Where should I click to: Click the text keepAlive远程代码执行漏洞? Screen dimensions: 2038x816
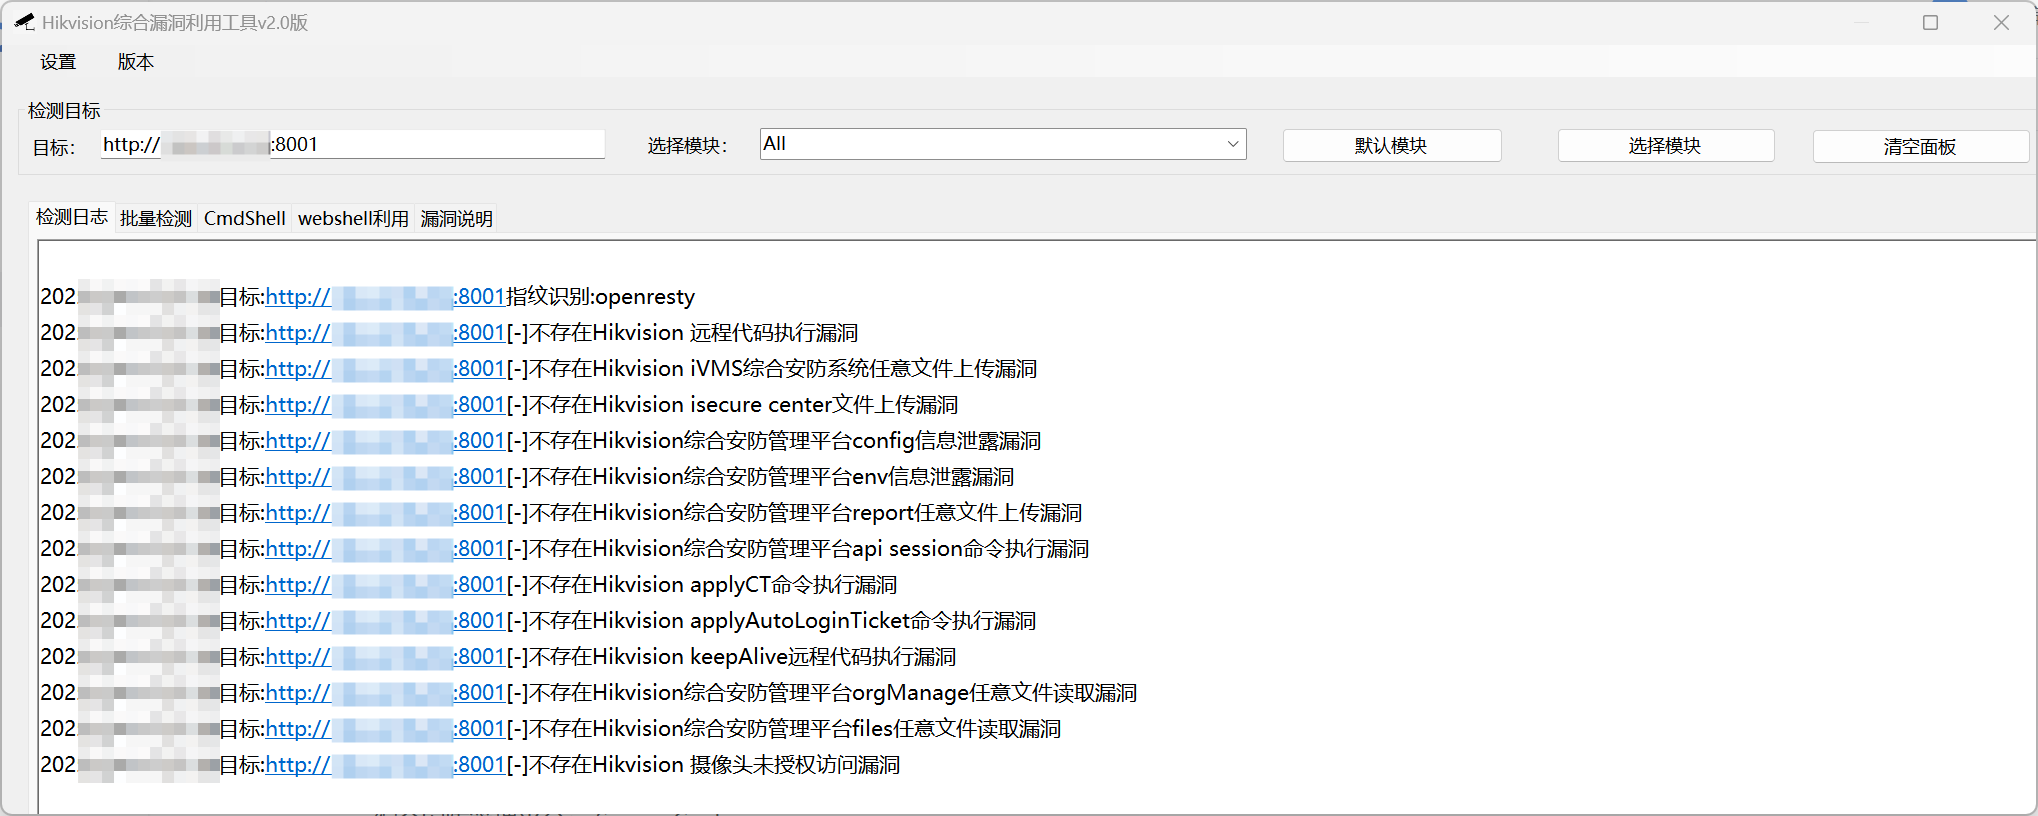[x=823, y=657]
